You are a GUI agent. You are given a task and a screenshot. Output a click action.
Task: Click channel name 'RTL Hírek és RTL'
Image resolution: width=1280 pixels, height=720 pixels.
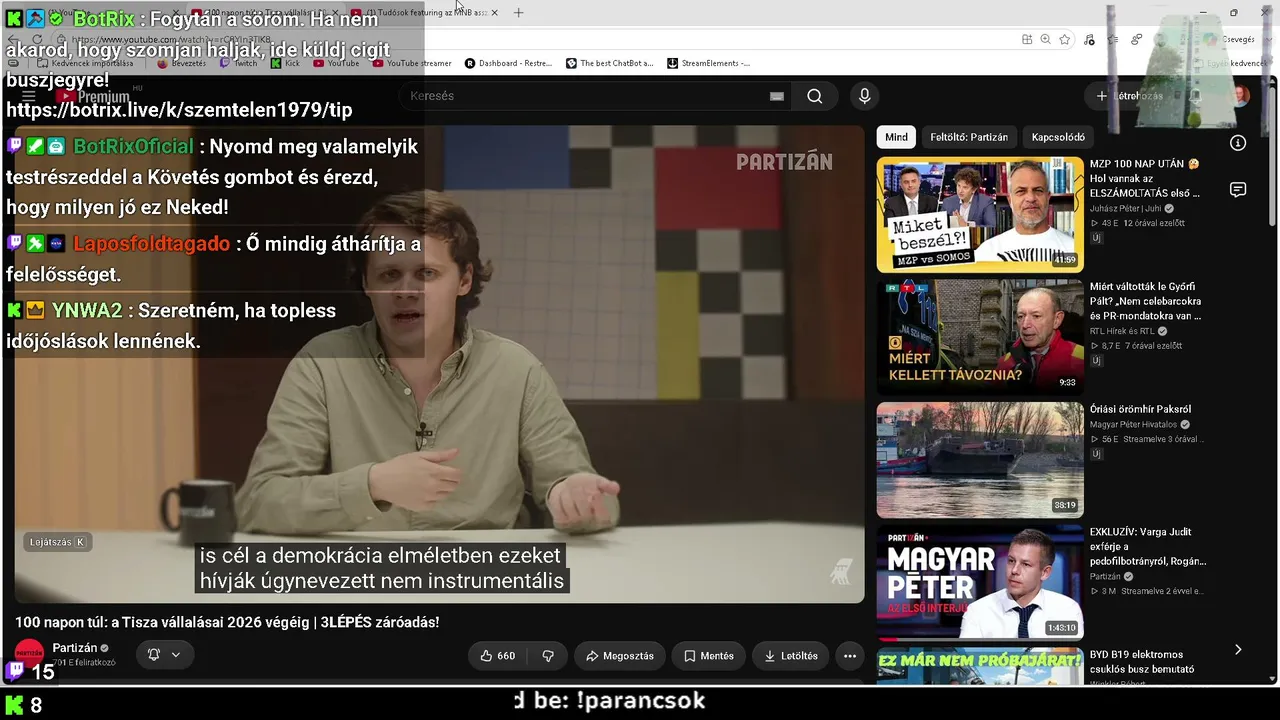[x=1122, y=331]
